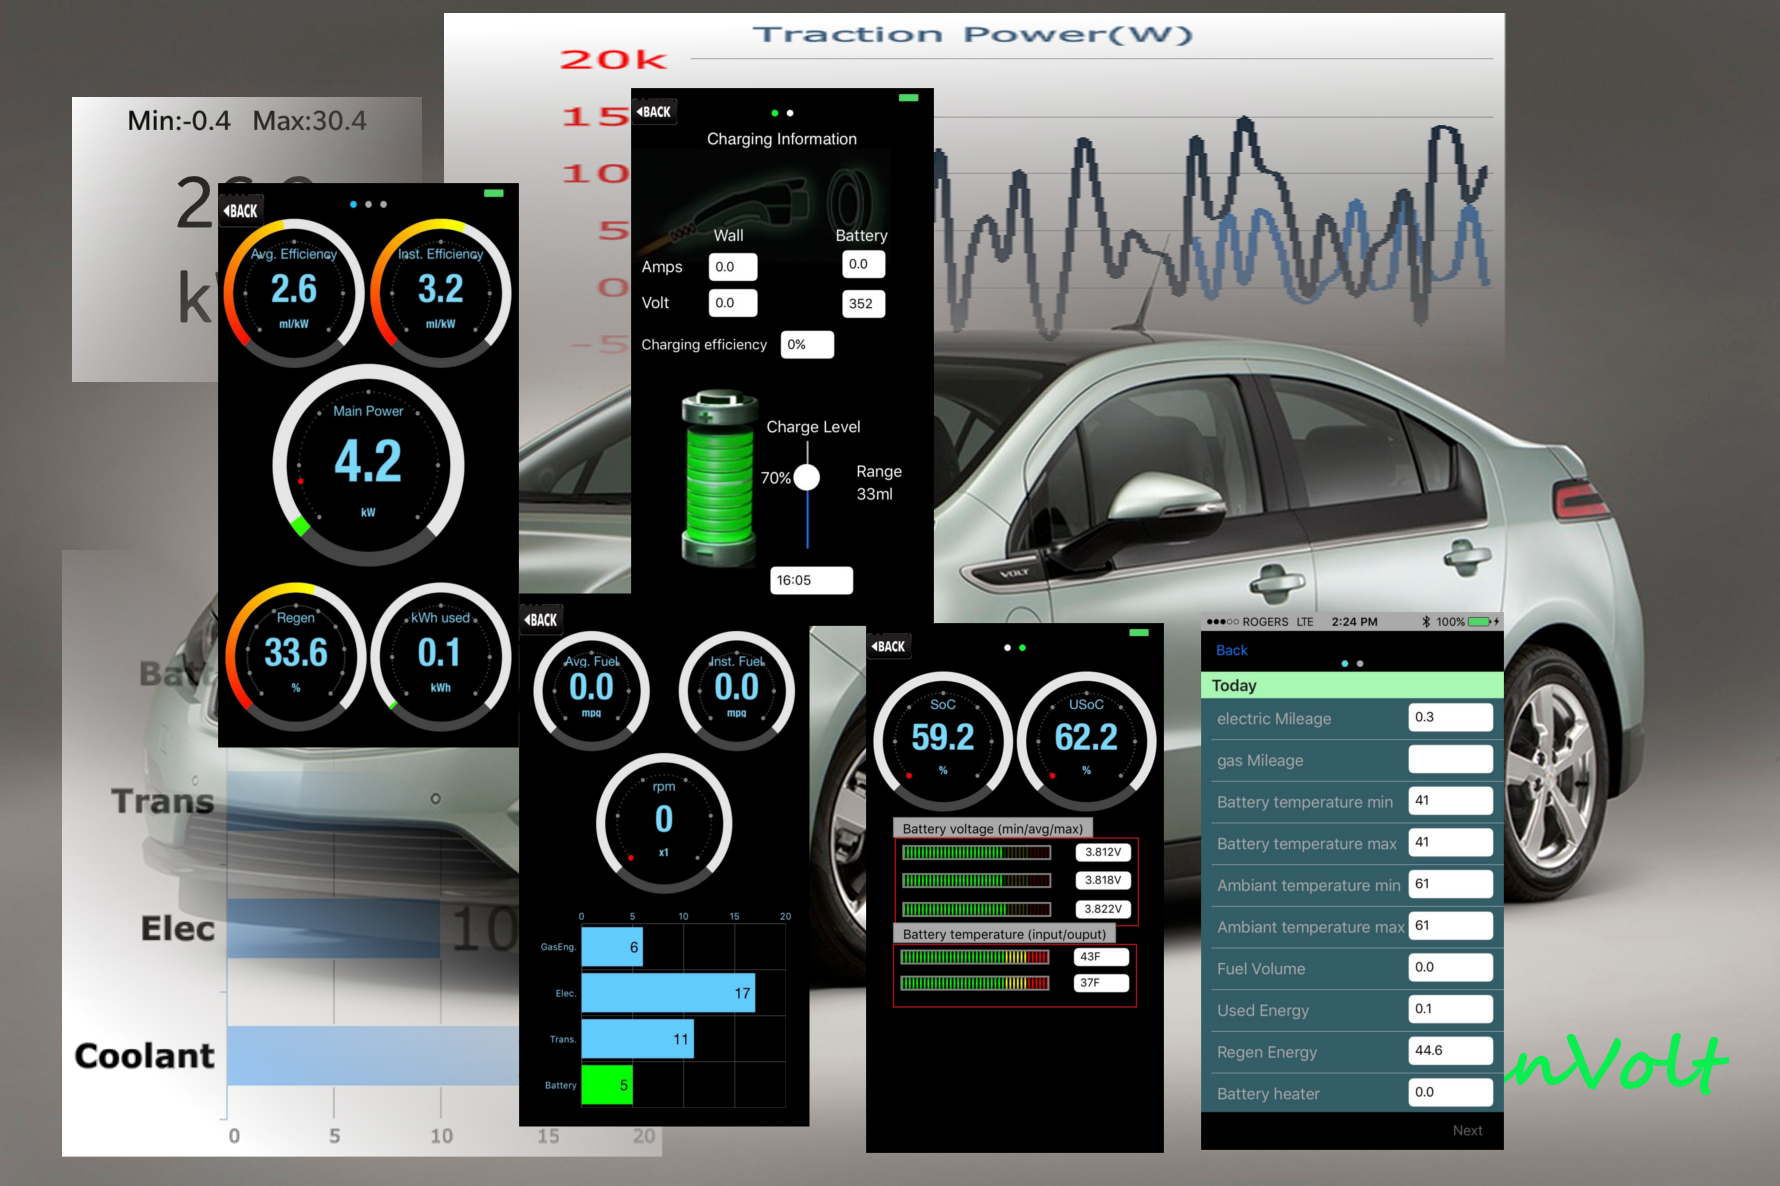Adjust the Charge Level slider handle at 70%
The image size is (1780, 1186).
click(x=806, y=477)
